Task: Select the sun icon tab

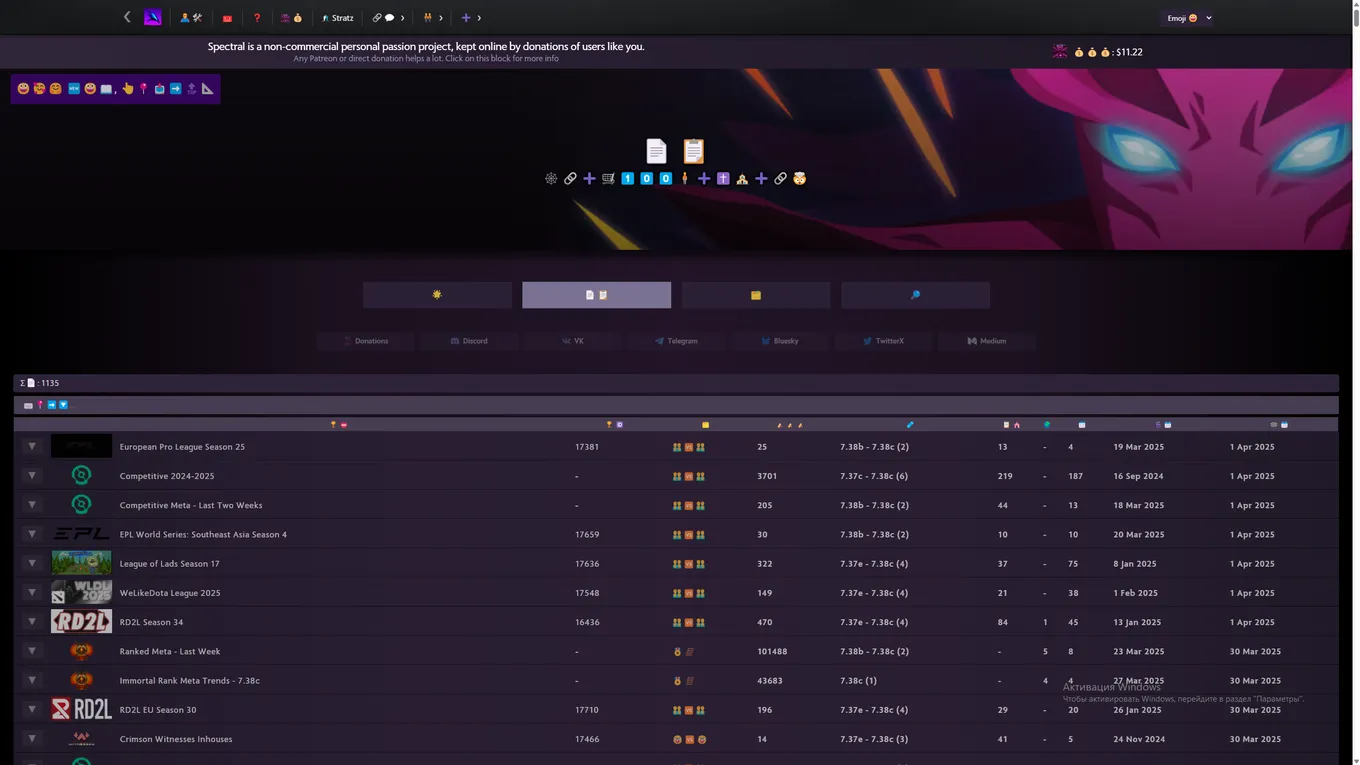Action: point(437,295)
